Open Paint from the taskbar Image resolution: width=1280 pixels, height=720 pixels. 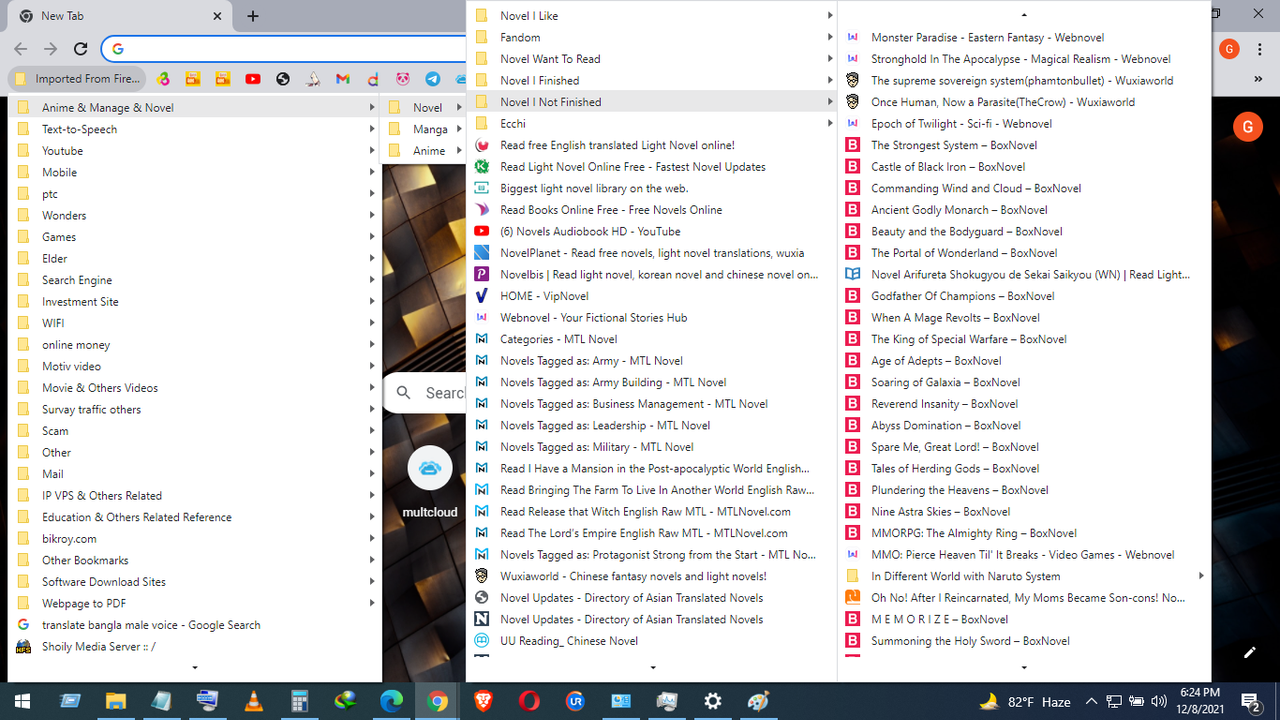coord(759,701)
